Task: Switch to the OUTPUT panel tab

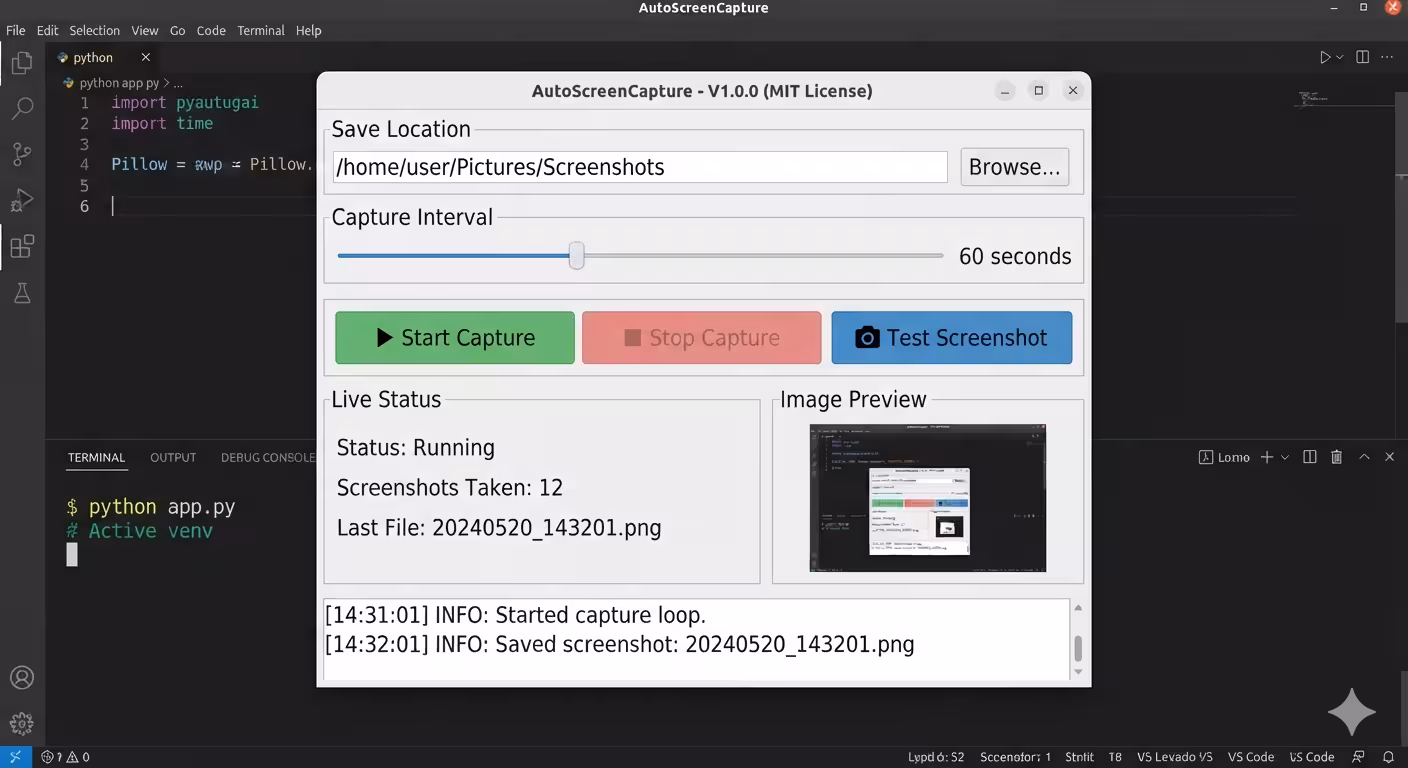Action: 173,457
